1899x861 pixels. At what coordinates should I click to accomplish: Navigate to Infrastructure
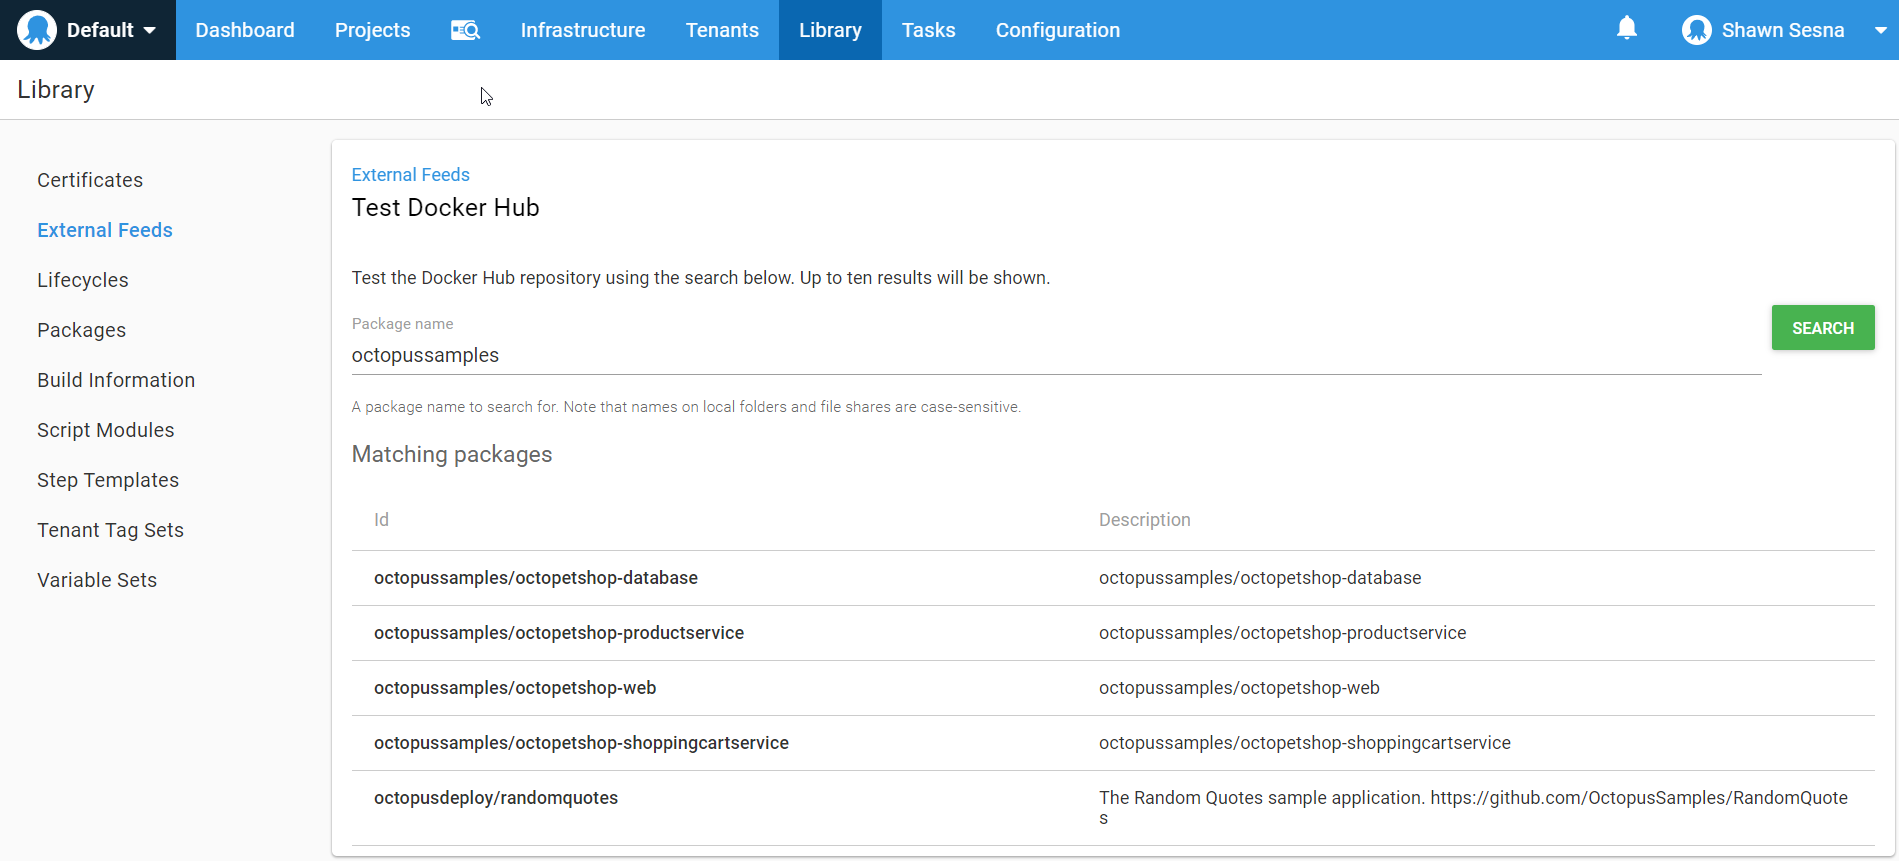coord(582,30)
